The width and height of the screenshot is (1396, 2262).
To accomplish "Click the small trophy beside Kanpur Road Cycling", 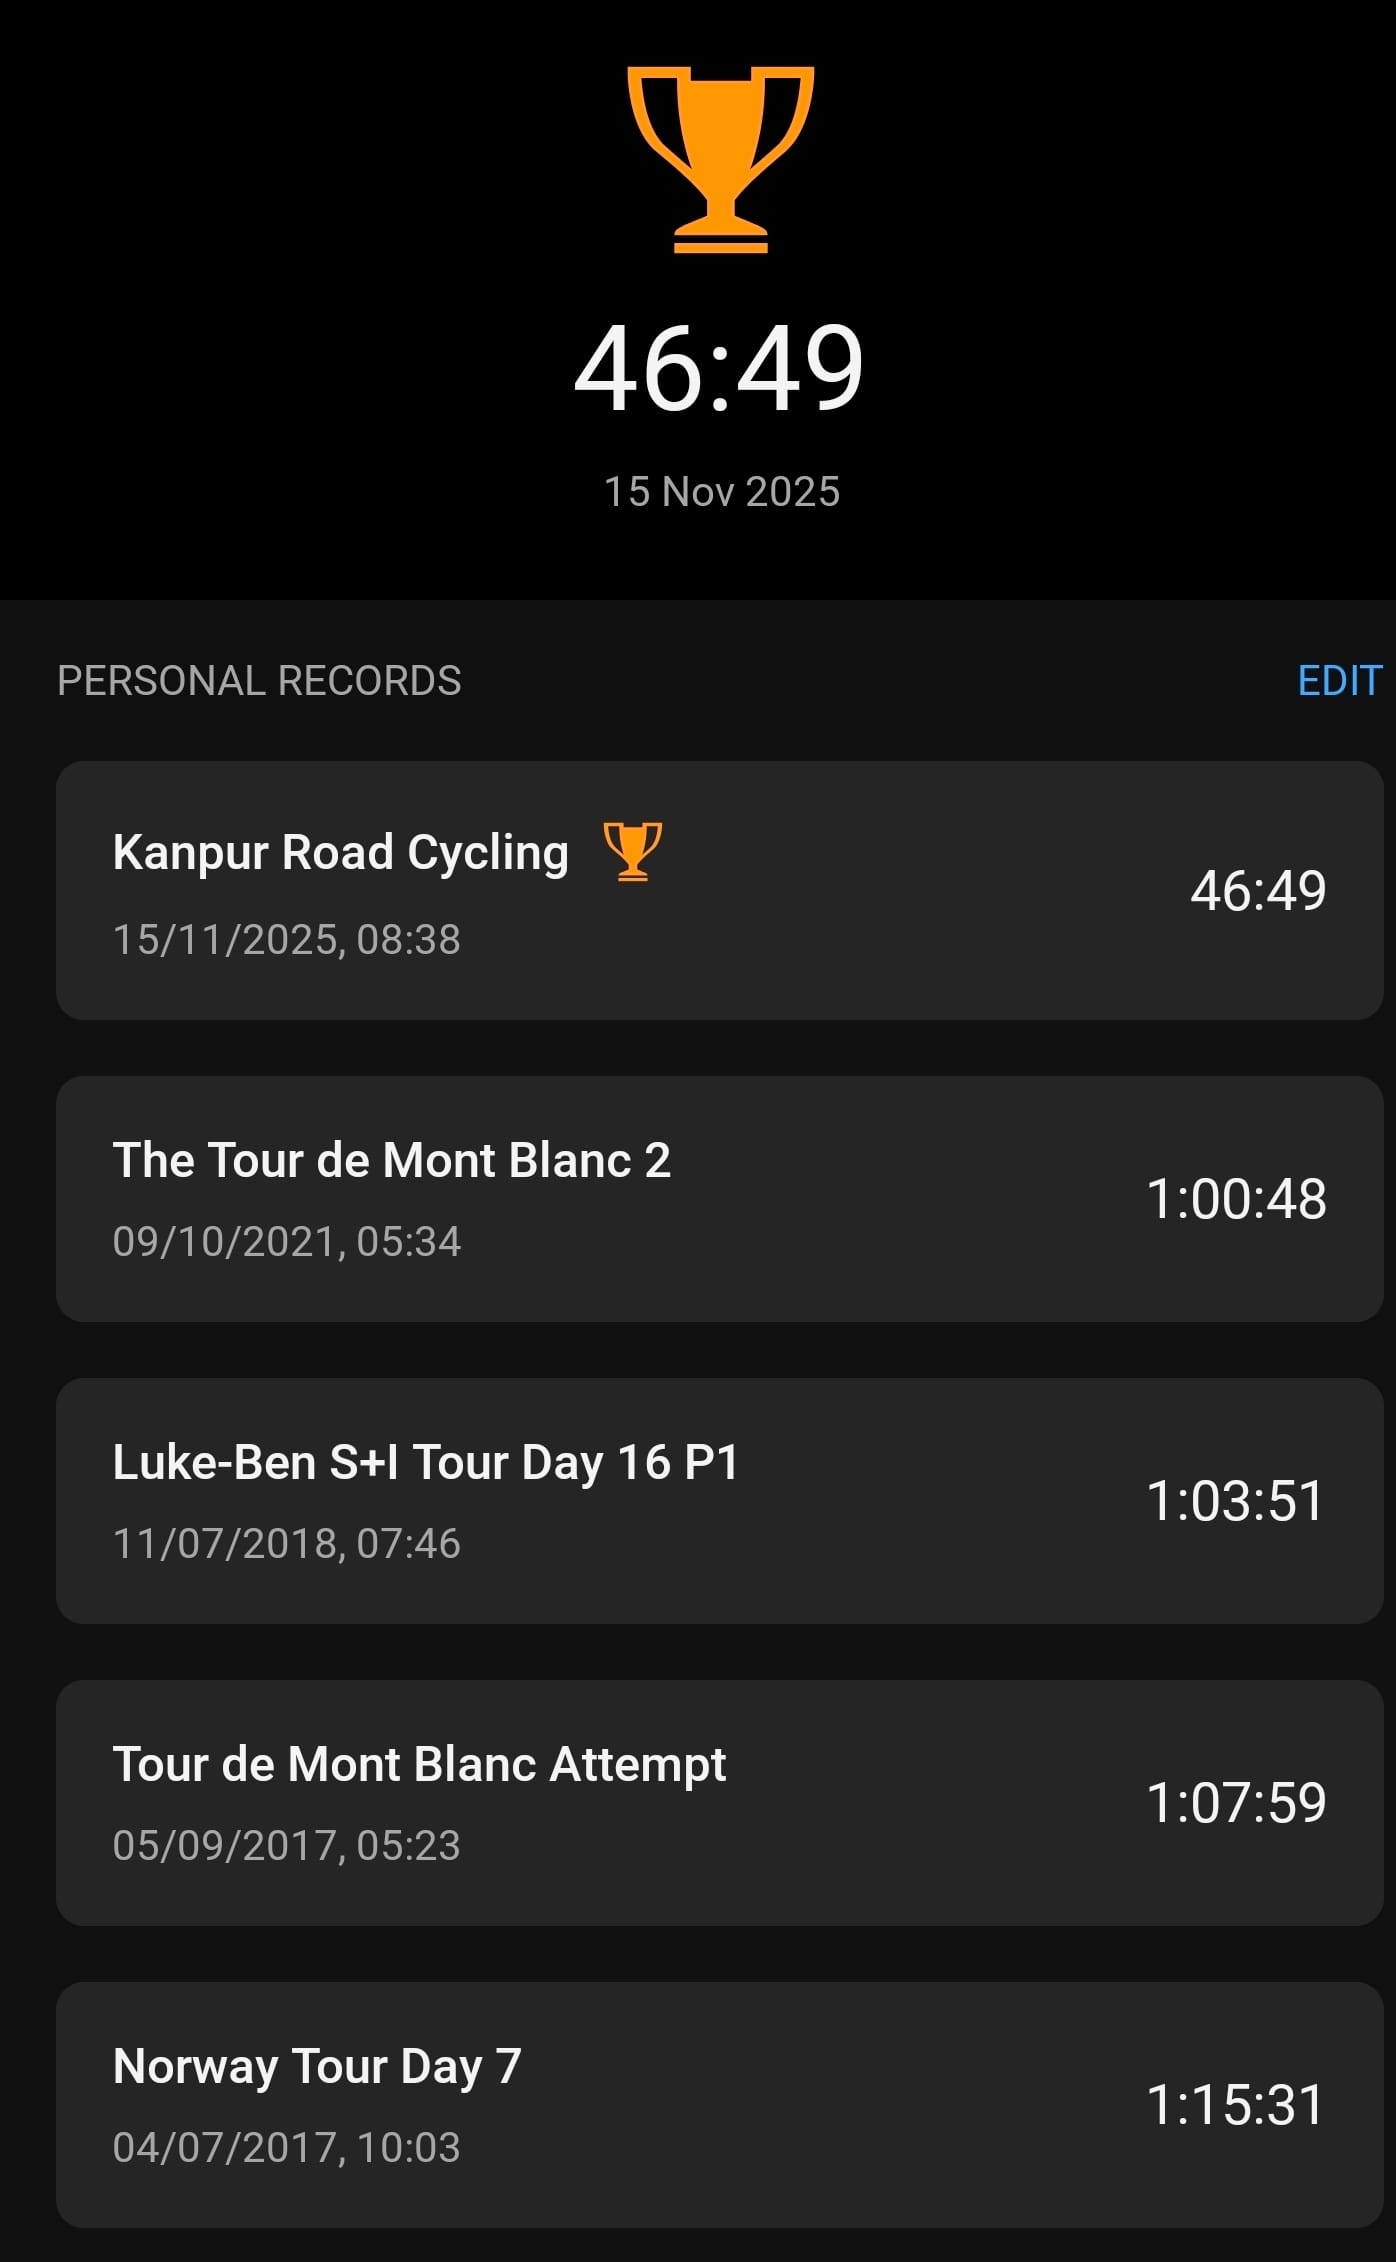I will click(632, 851).
